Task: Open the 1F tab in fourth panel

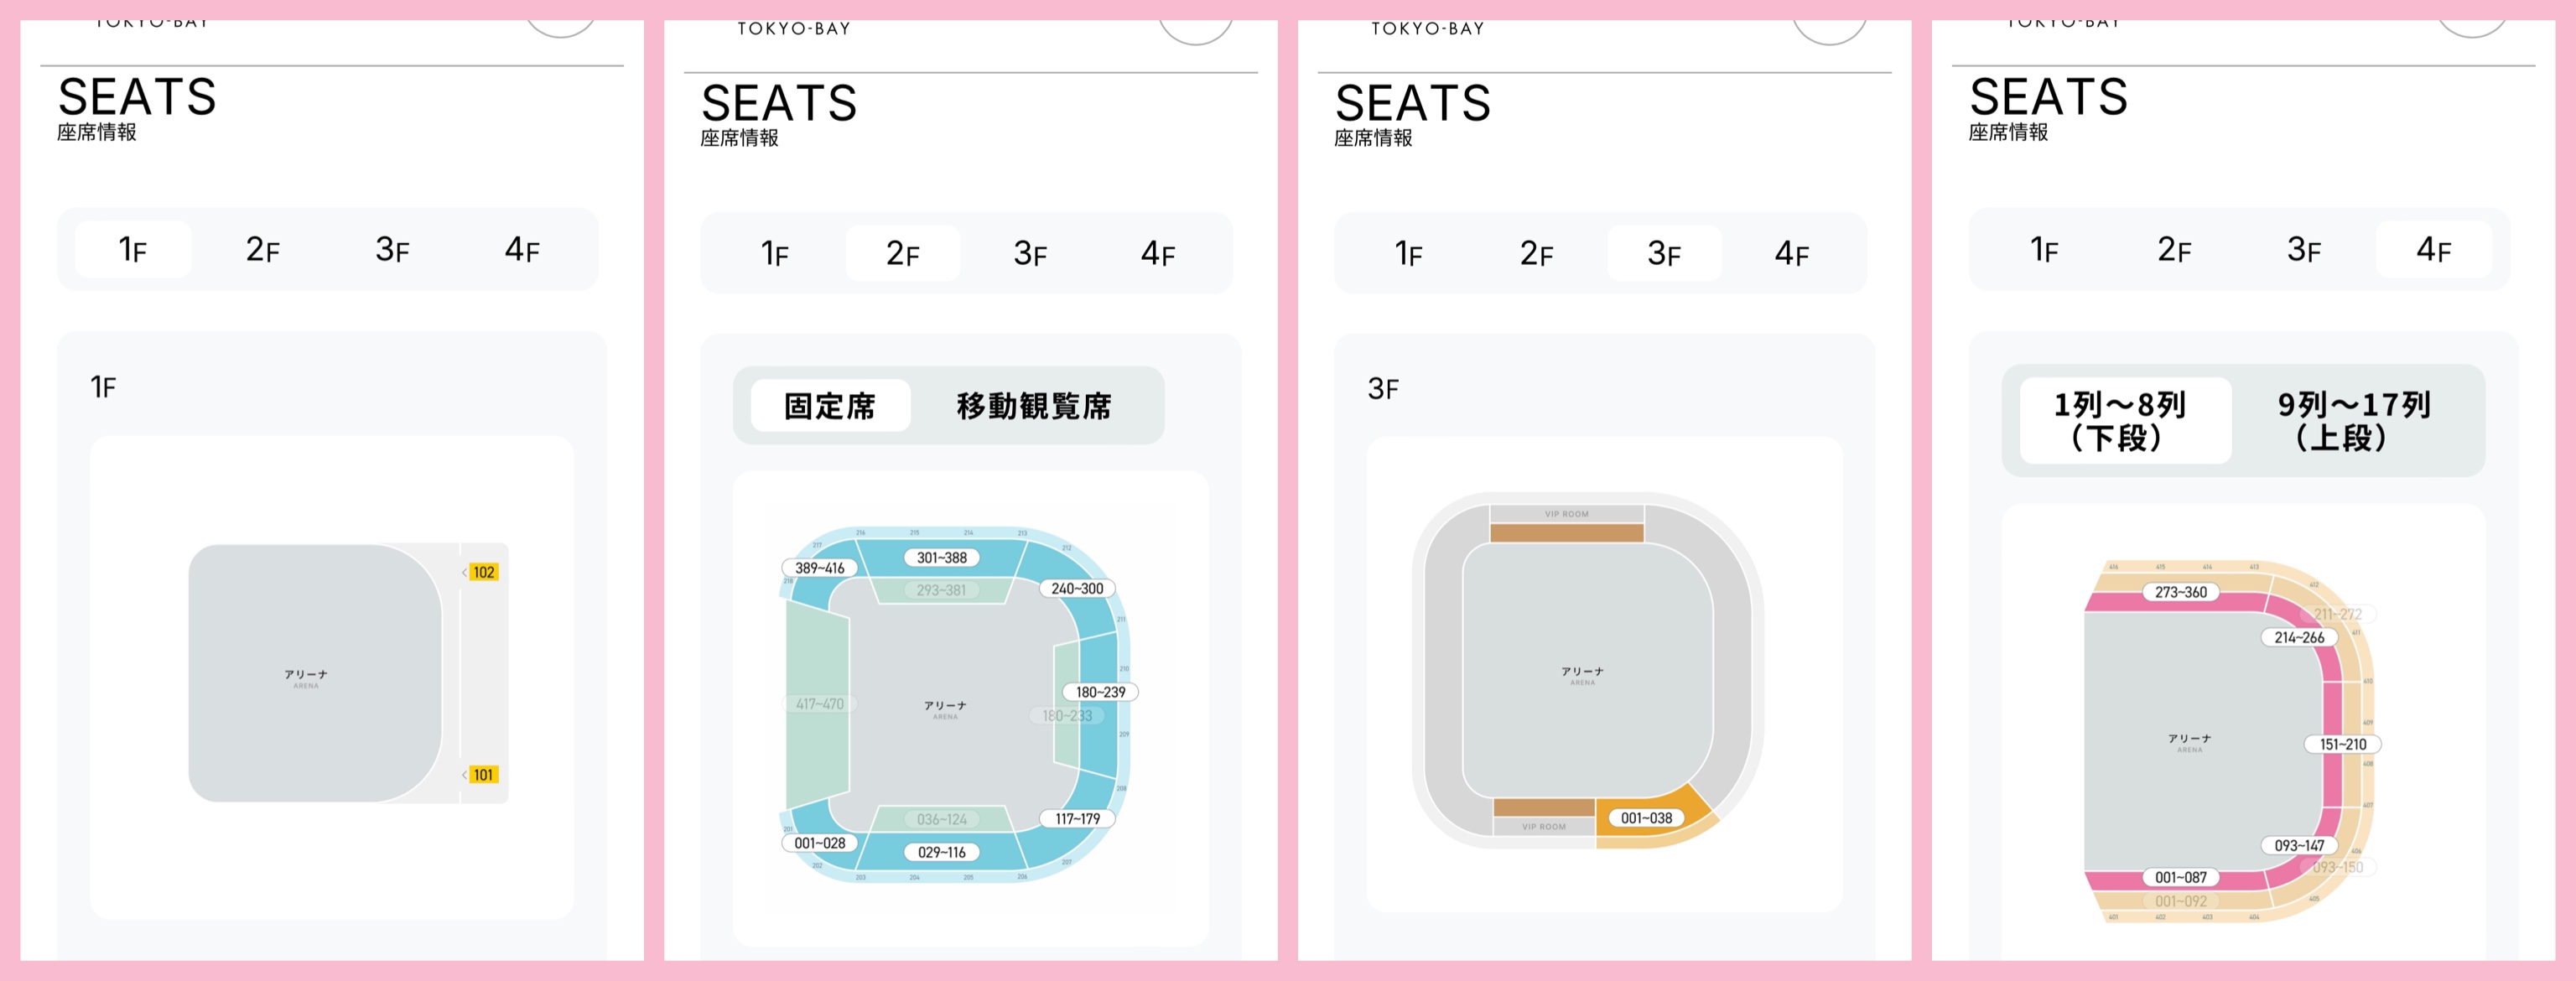Action: pyautogui.click(x=2044, y=249)
